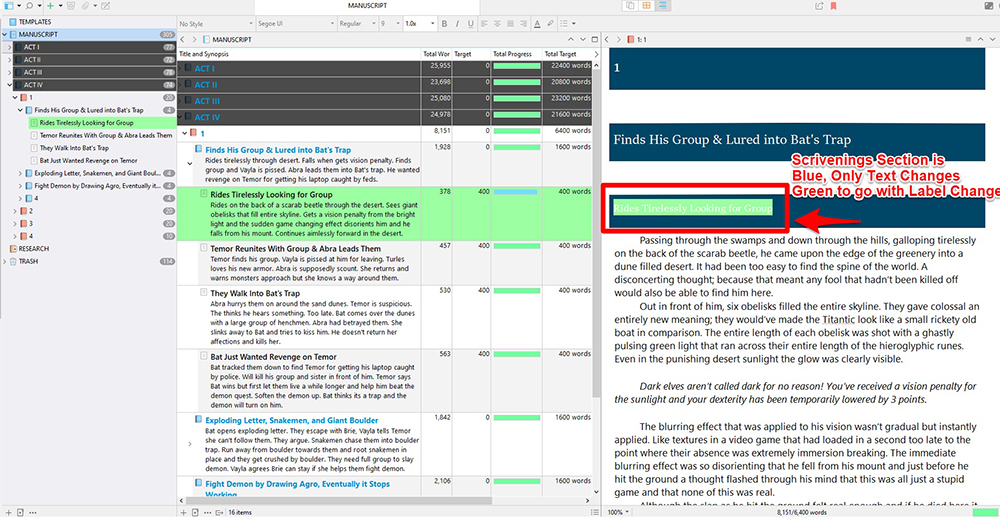Open the 100% zoom dropdown
The width and height of the screenshot is (1000, 523).
(618, 513)
